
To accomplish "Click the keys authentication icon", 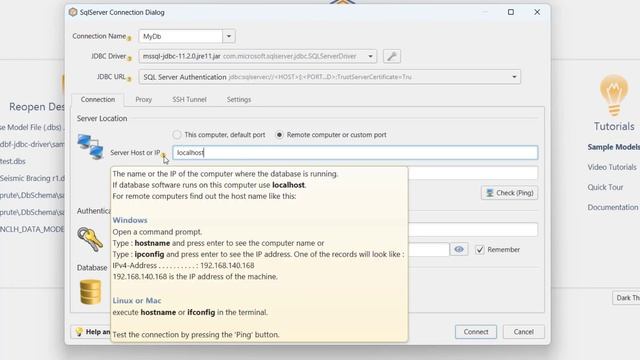I will point(90,239).
